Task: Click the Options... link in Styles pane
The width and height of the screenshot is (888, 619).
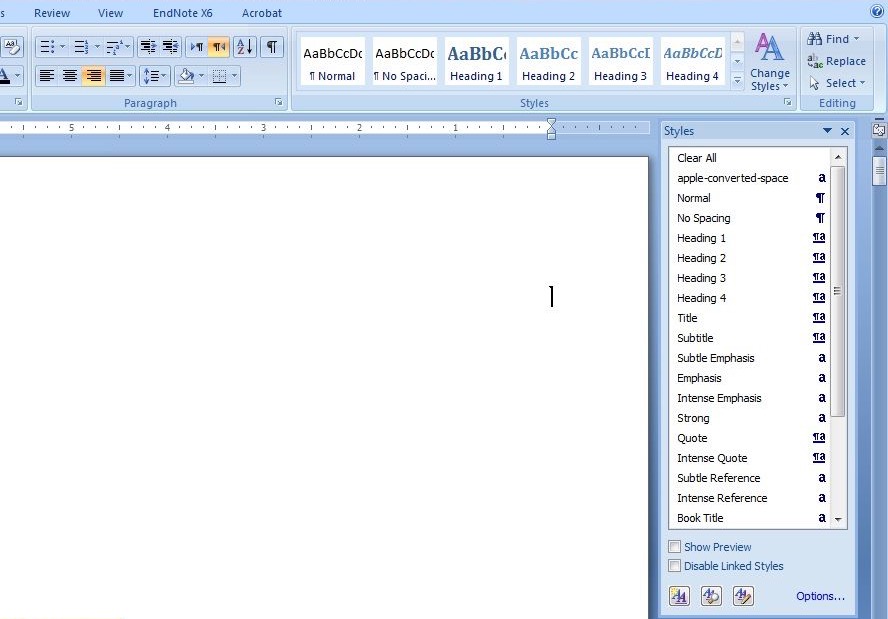Action: [x=820, y=596]
